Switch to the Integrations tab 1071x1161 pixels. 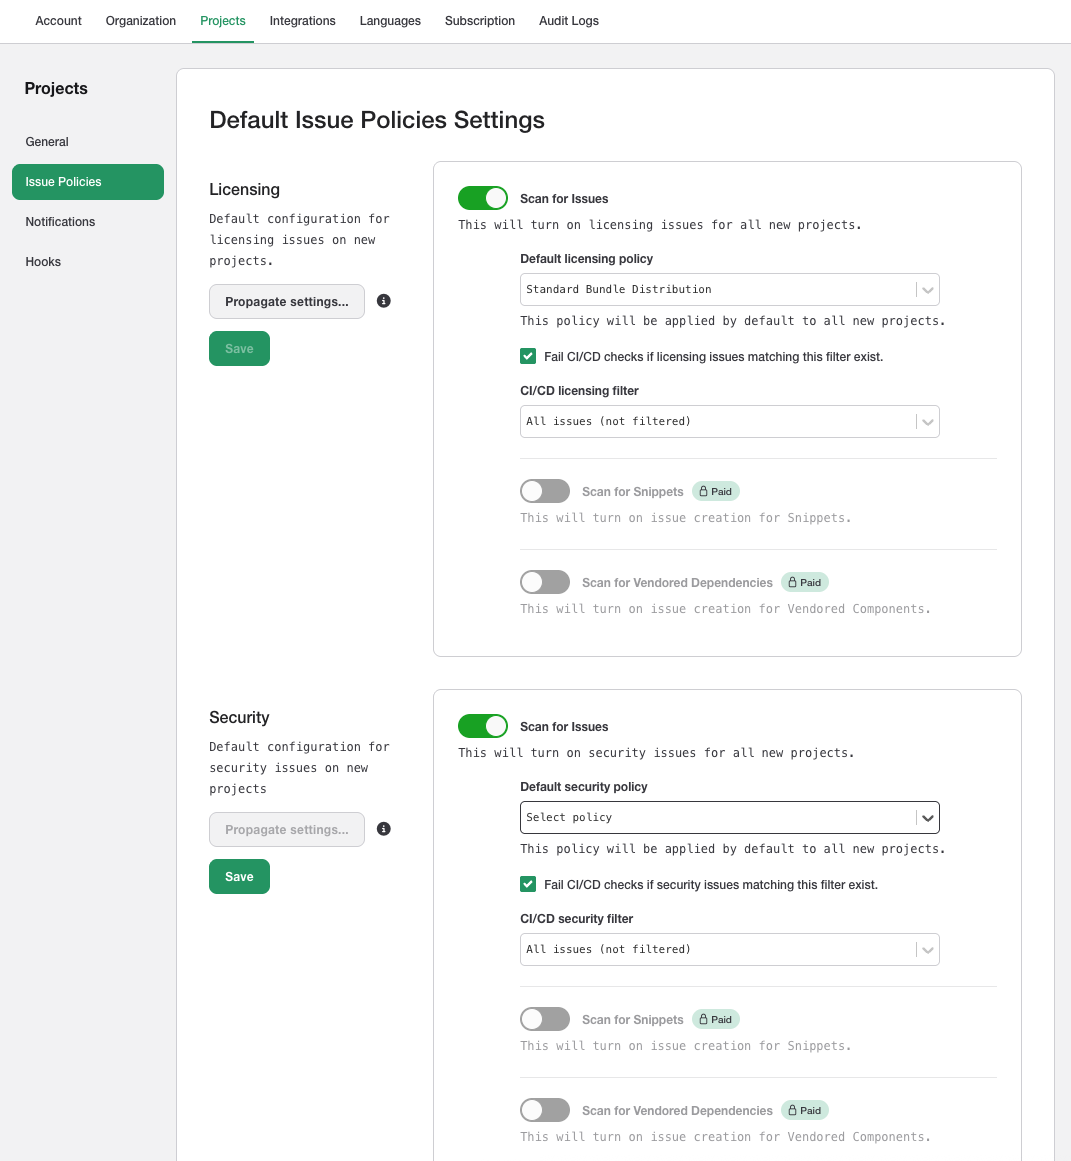[302, 21]
